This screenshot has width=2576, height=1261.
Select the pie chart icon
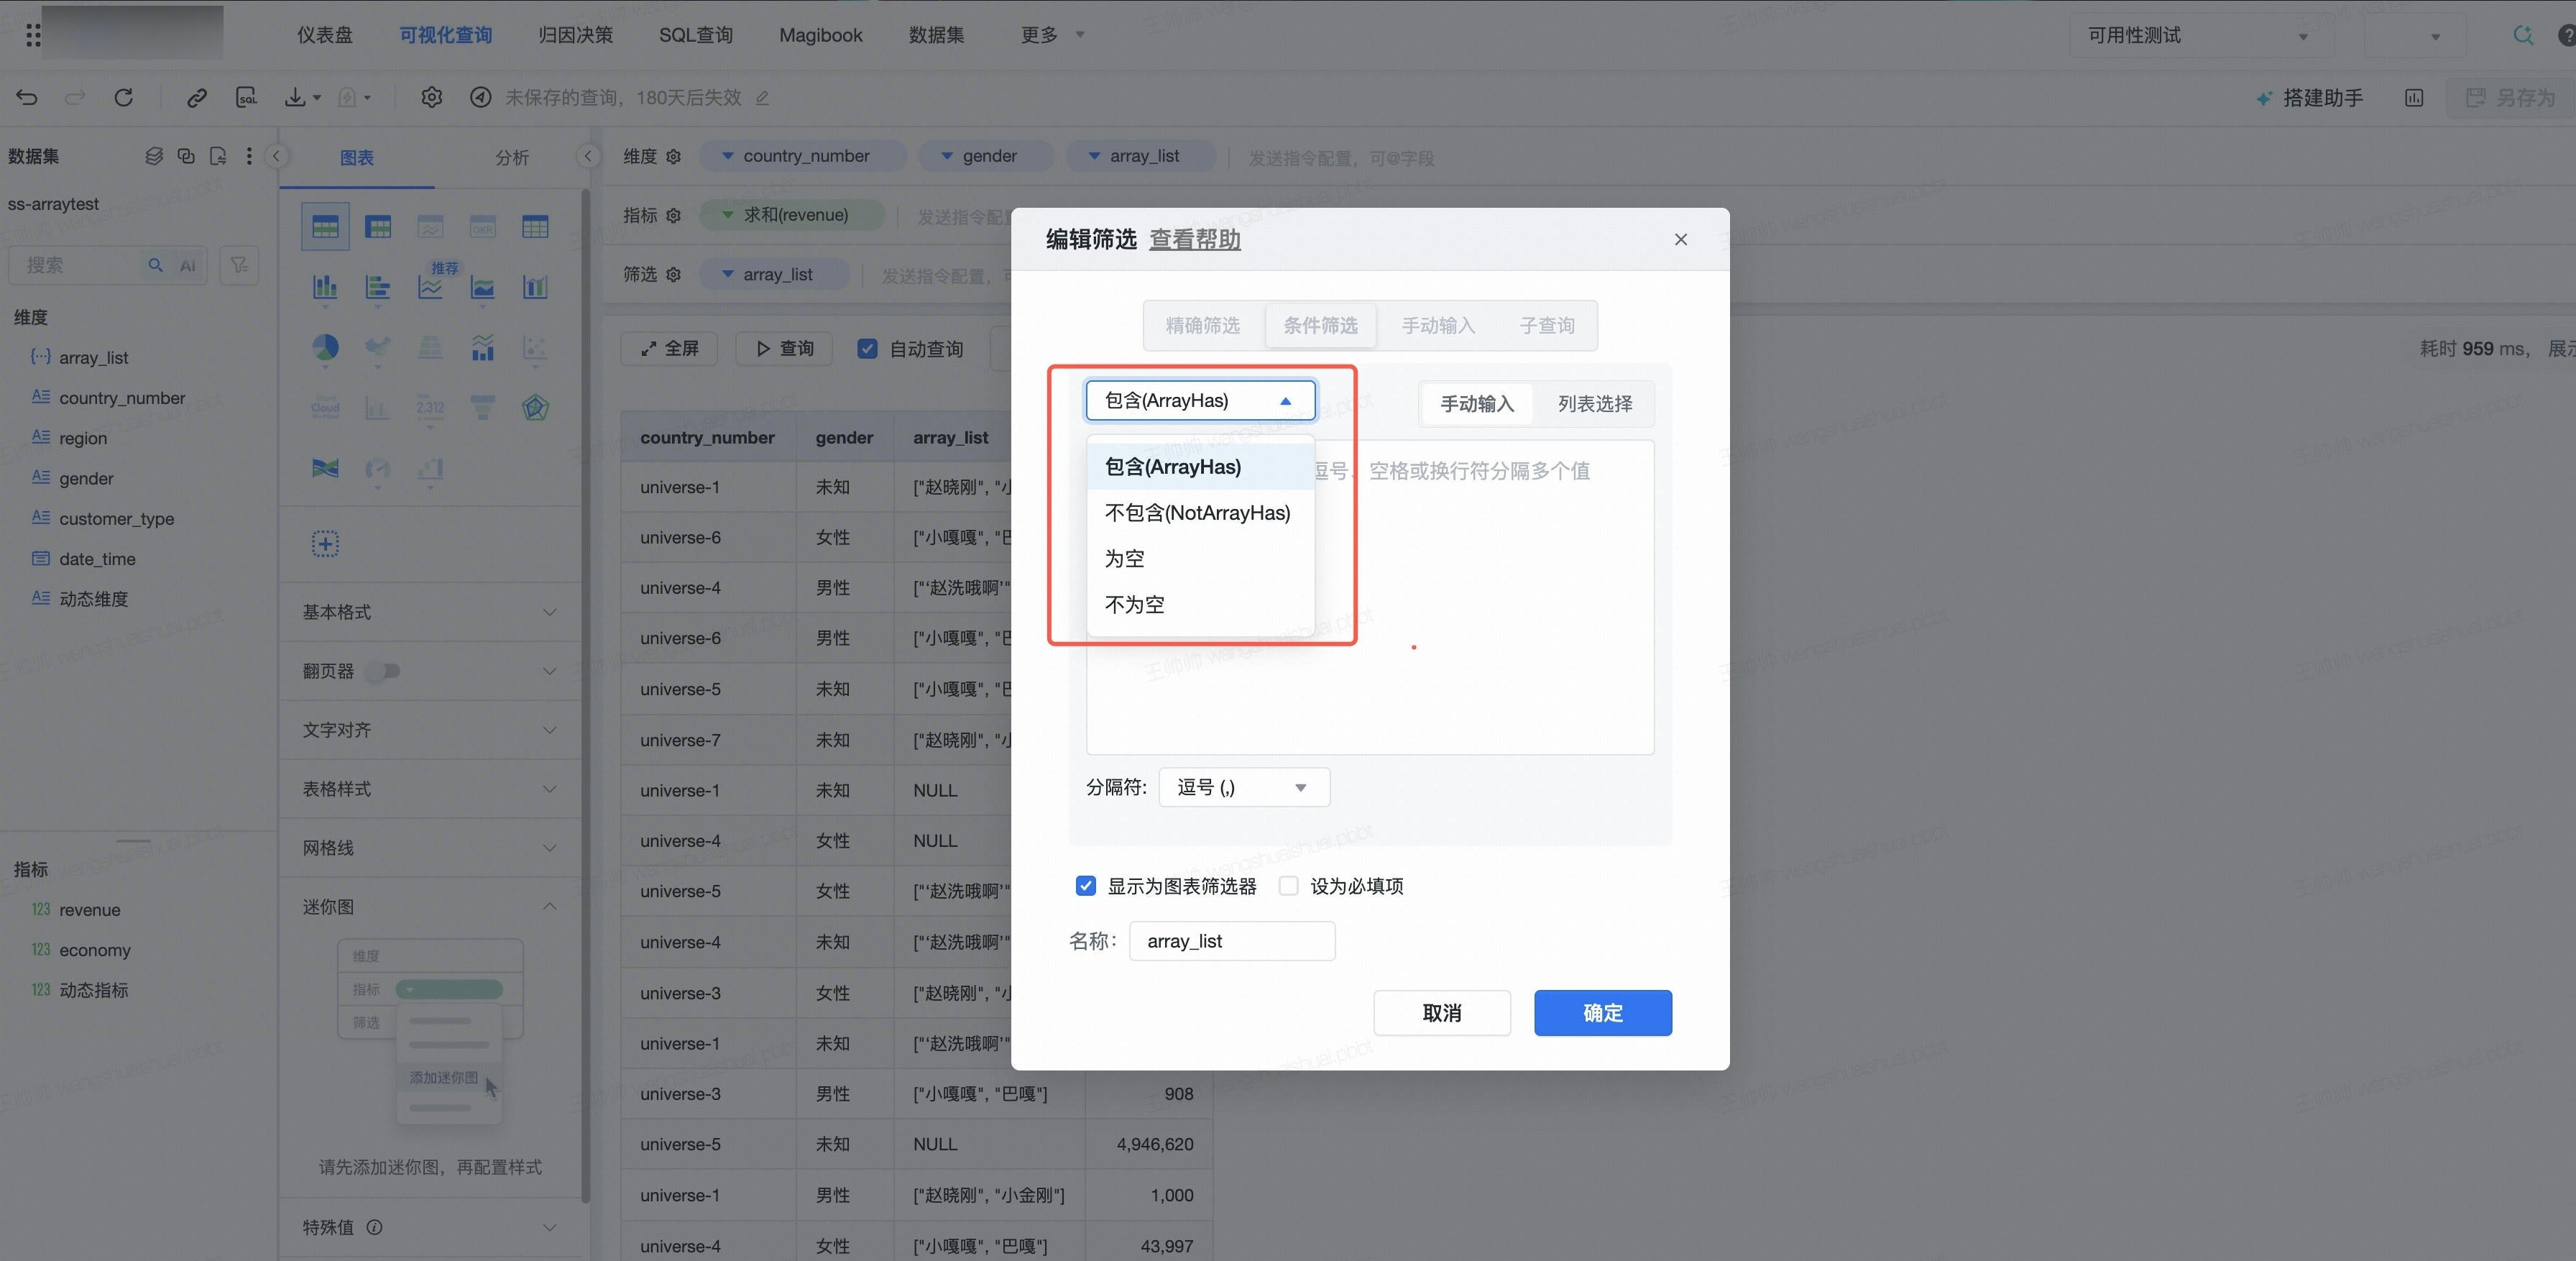(325, 347)
